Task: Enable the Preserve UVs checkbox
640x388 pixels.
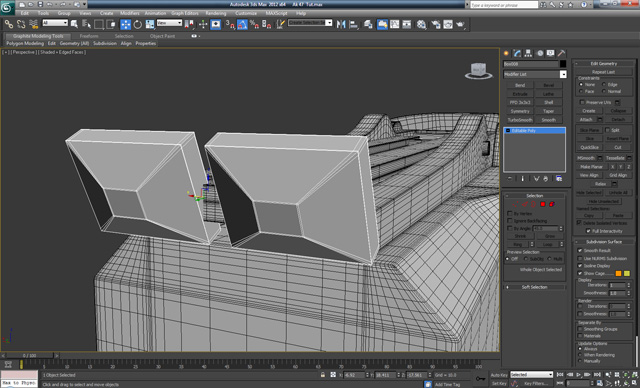Action: pos(582,102)
